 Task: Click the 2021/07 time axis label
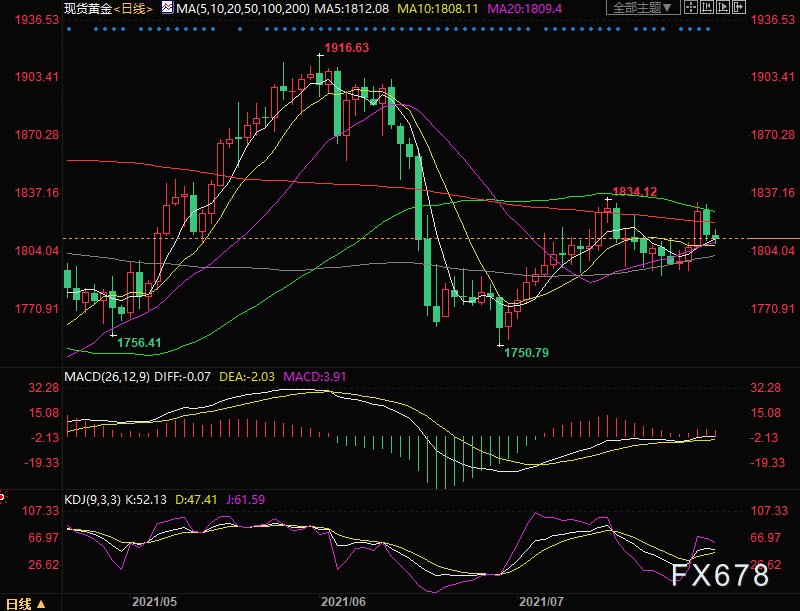coord(541,602)
